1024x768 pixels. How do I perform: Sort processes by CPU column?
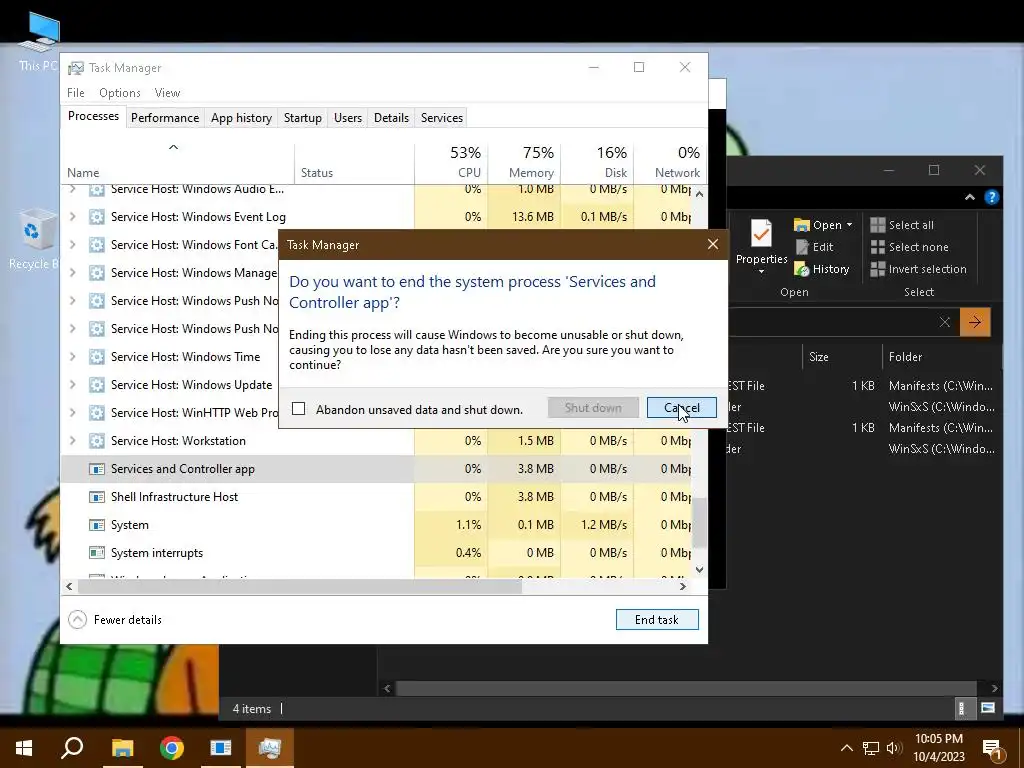pyautogui.click(x=451, y=162)
